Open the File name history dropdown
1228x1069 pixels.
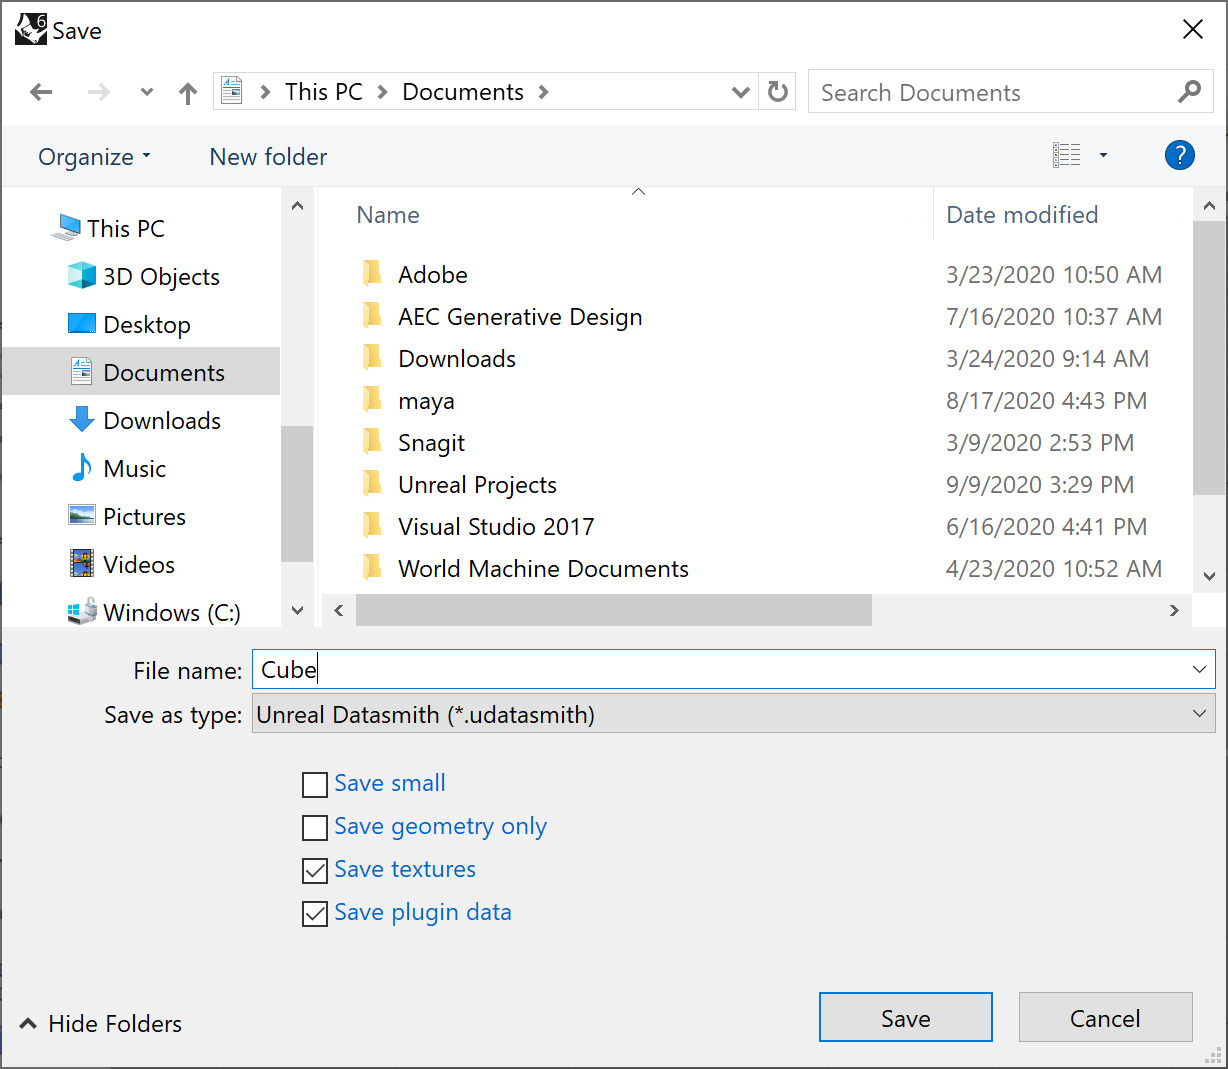1199,670
